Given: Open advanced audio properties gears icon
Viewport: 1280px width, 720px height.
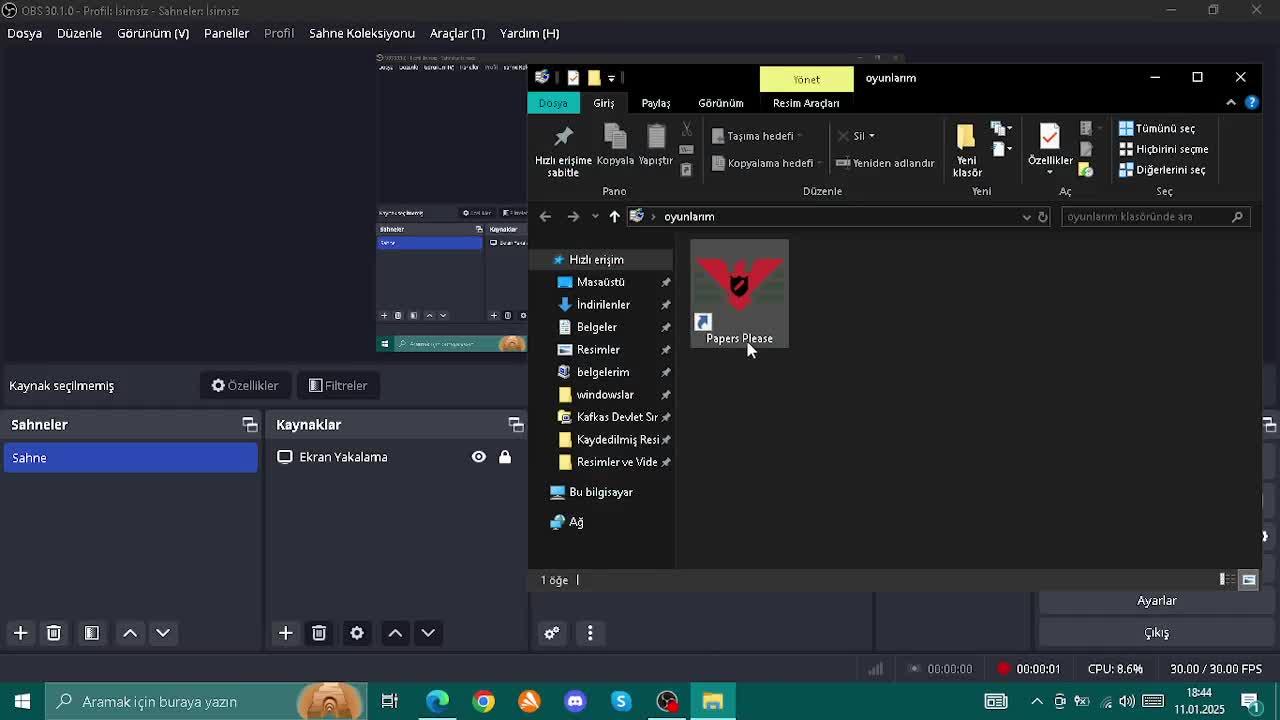Looking at the screenshot, I should [551, 633].
